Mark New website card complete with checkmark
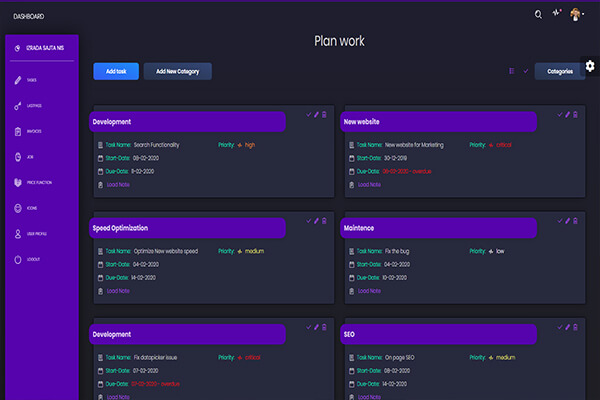This screenshot has height=400, width=600. (x=560, y=114)
